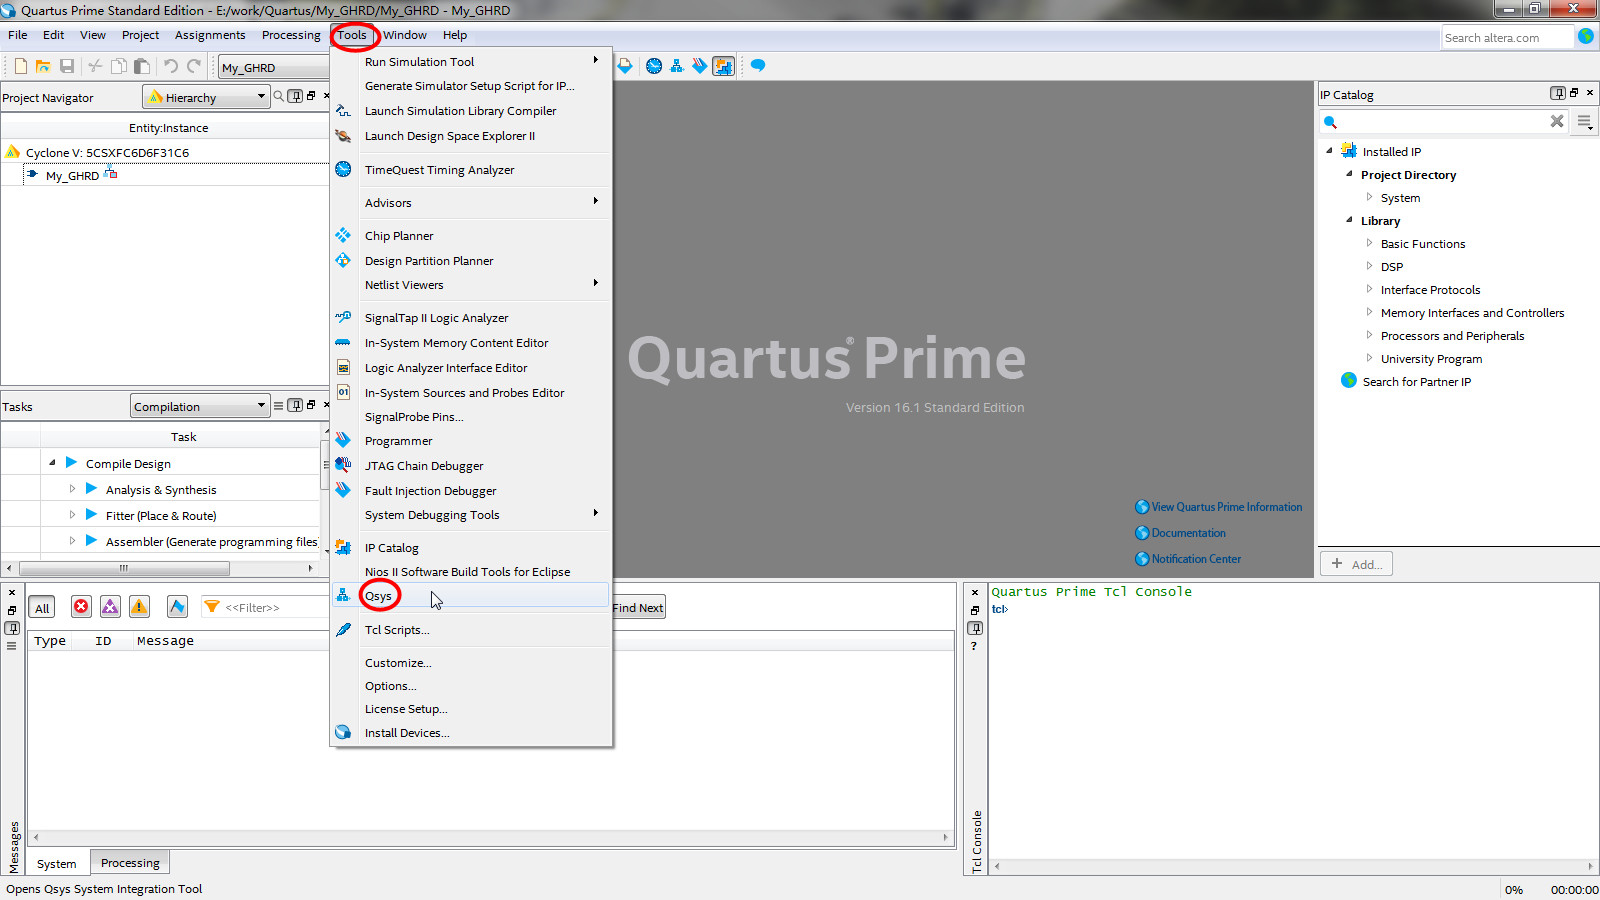Click the Save toolbar icon
The height and width of the screenshot is (900, 1600).
coord(67,66)
